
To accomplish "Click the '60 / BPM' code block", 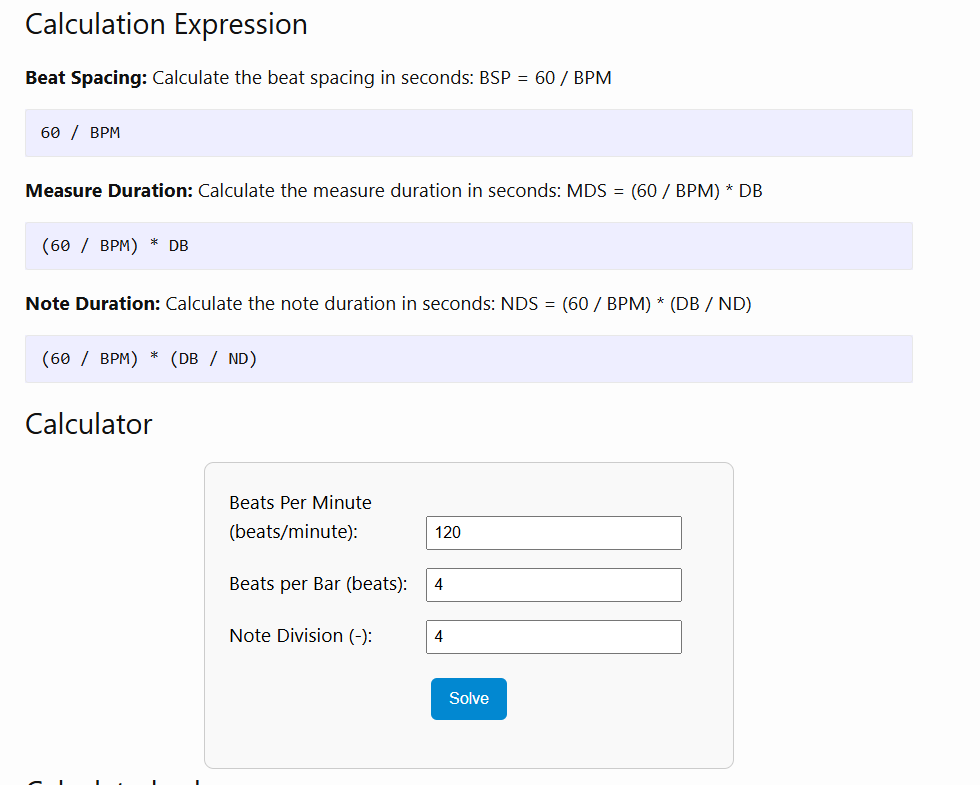I will 468,133.
